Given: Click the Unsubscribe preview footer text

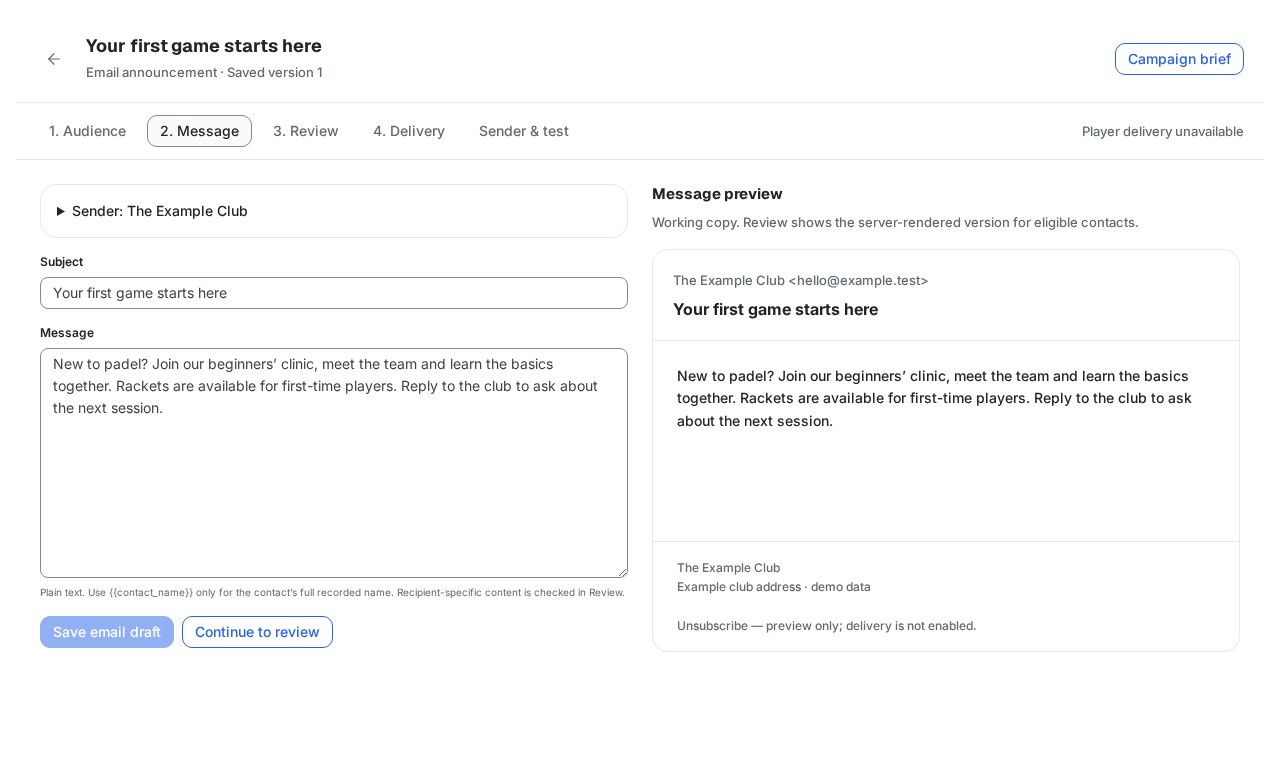Looking at the screenshot, I should coord(826,625).
